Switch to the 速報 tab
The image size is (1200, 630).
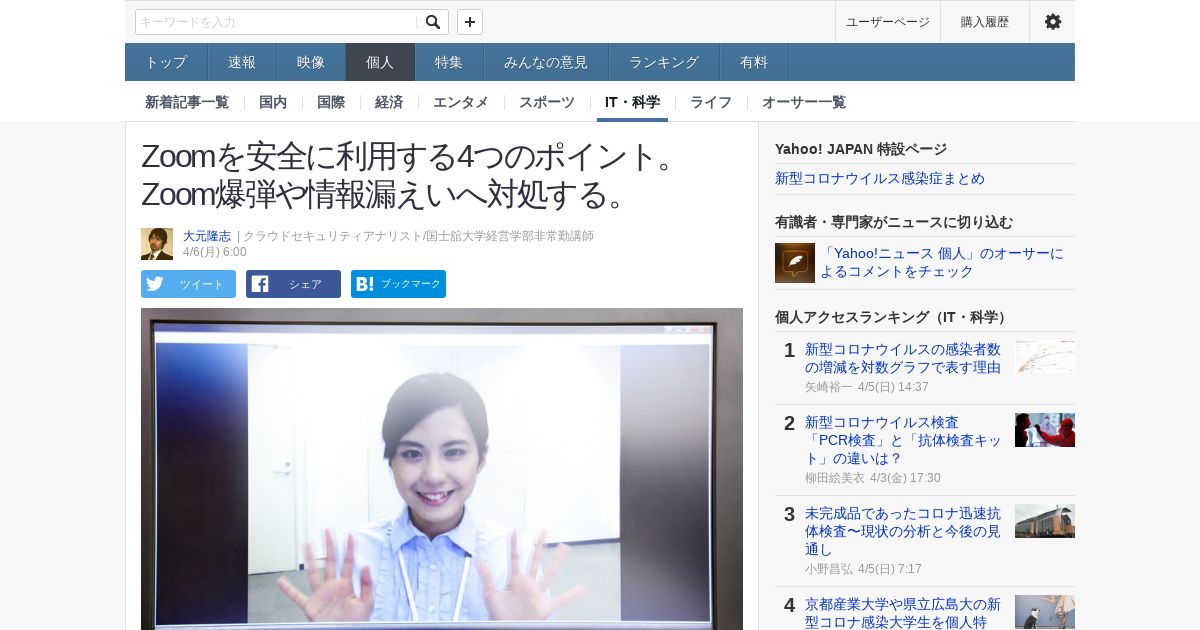click(x=242, y=62)
